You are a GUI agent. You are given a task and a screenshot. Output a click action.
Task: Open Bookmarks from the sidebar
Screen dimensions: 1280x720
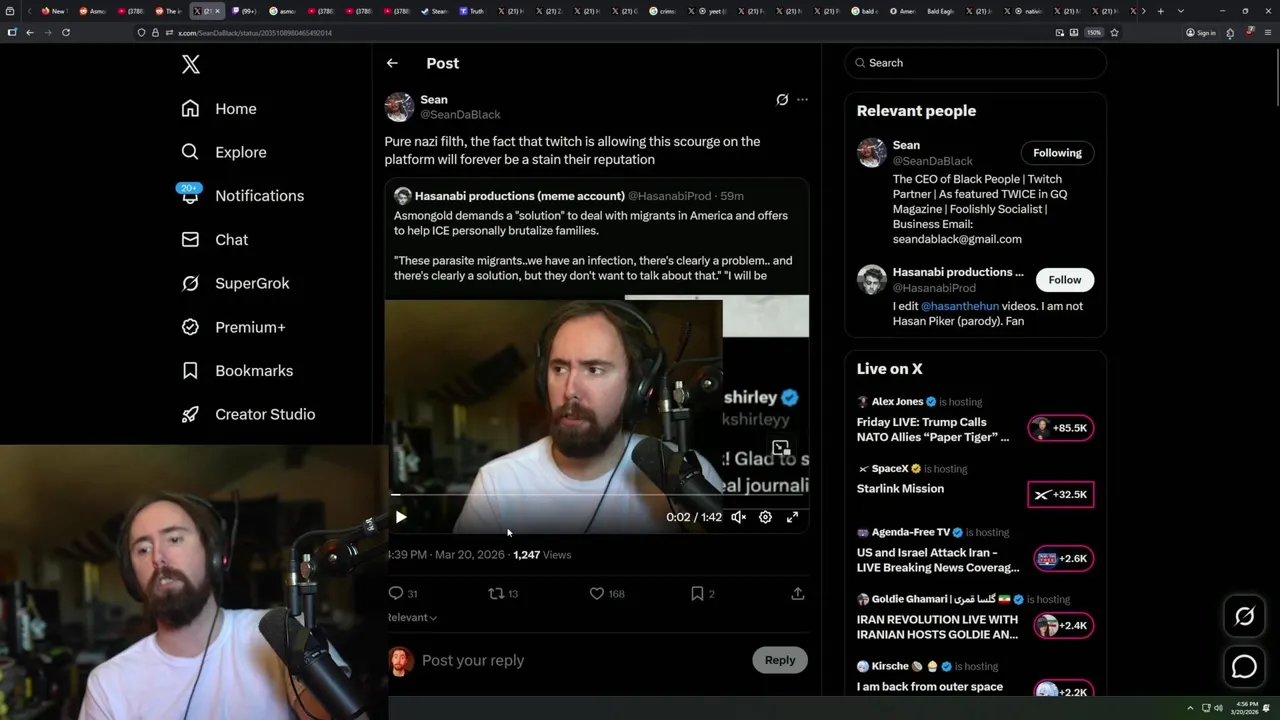pyautogui.click(x=237, y=371)
